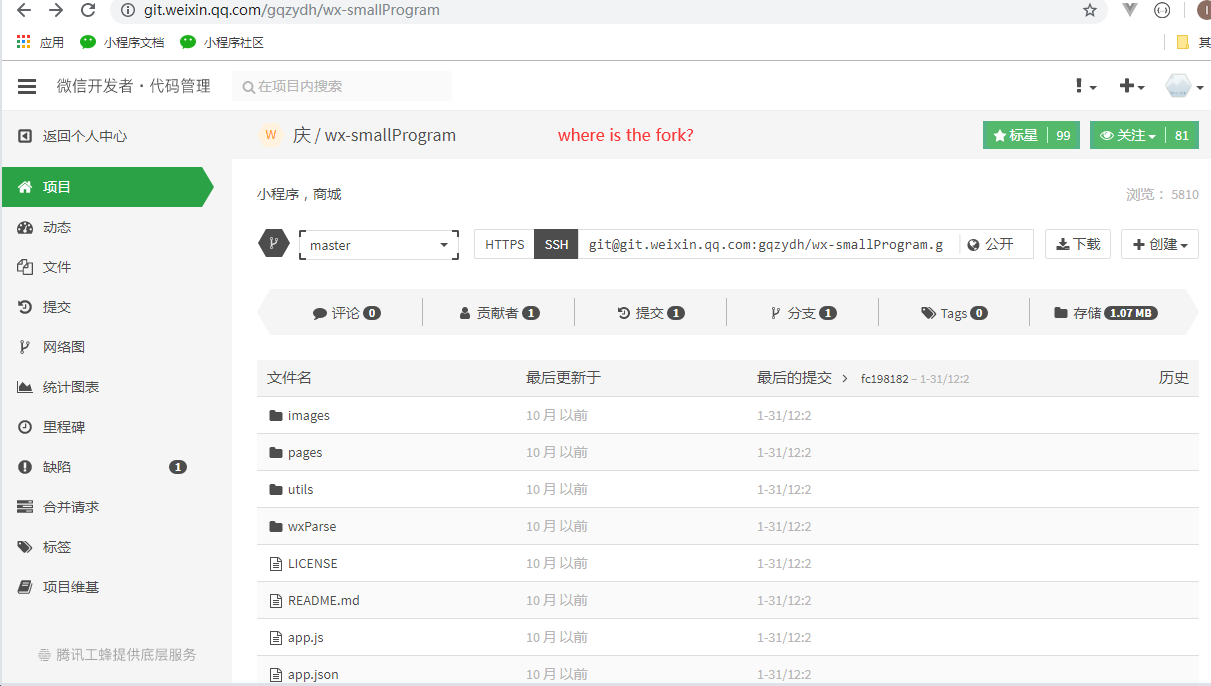Open the app.json file
Image resolution: width=1211 pixels, height=686 pixels.
(x=313, y=675)
